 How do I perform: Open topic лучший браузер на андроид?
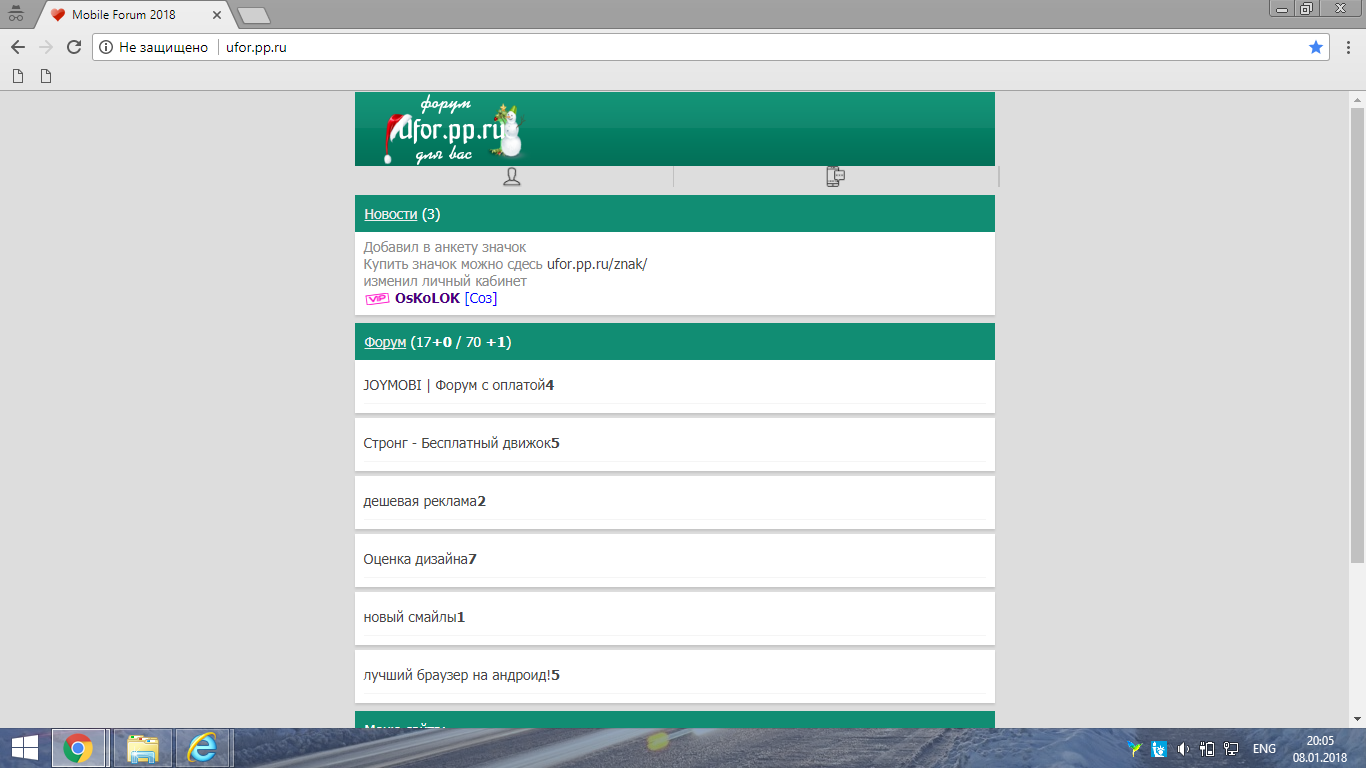pos(457,675)
